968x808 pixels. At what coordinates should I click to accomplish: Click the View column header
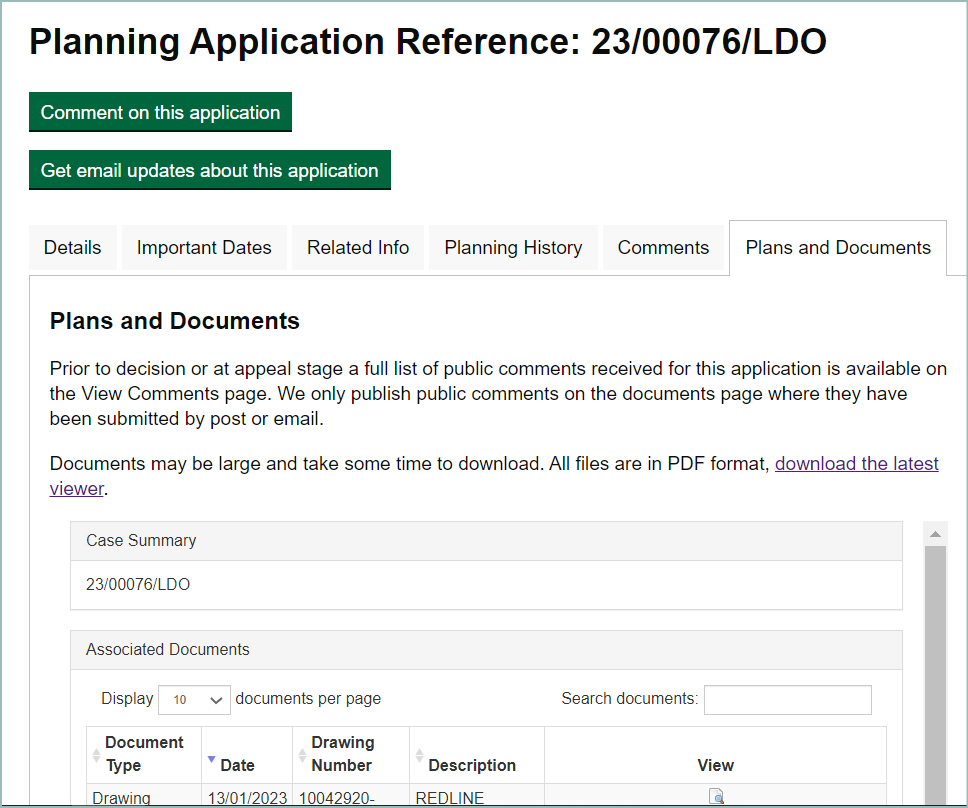tap(715, 765)
